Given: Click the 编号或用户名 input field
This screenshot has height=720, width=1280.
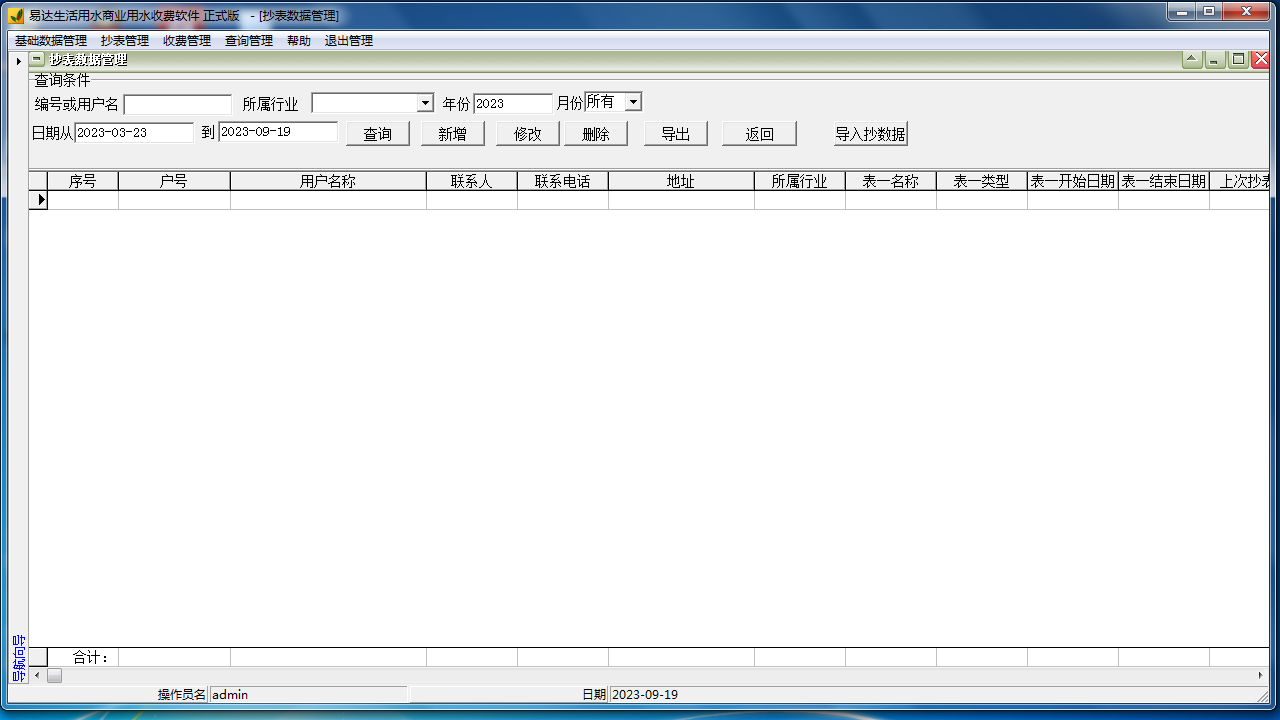Looking at the screenshot, I should pyautogui.click(x=177, y=104).
